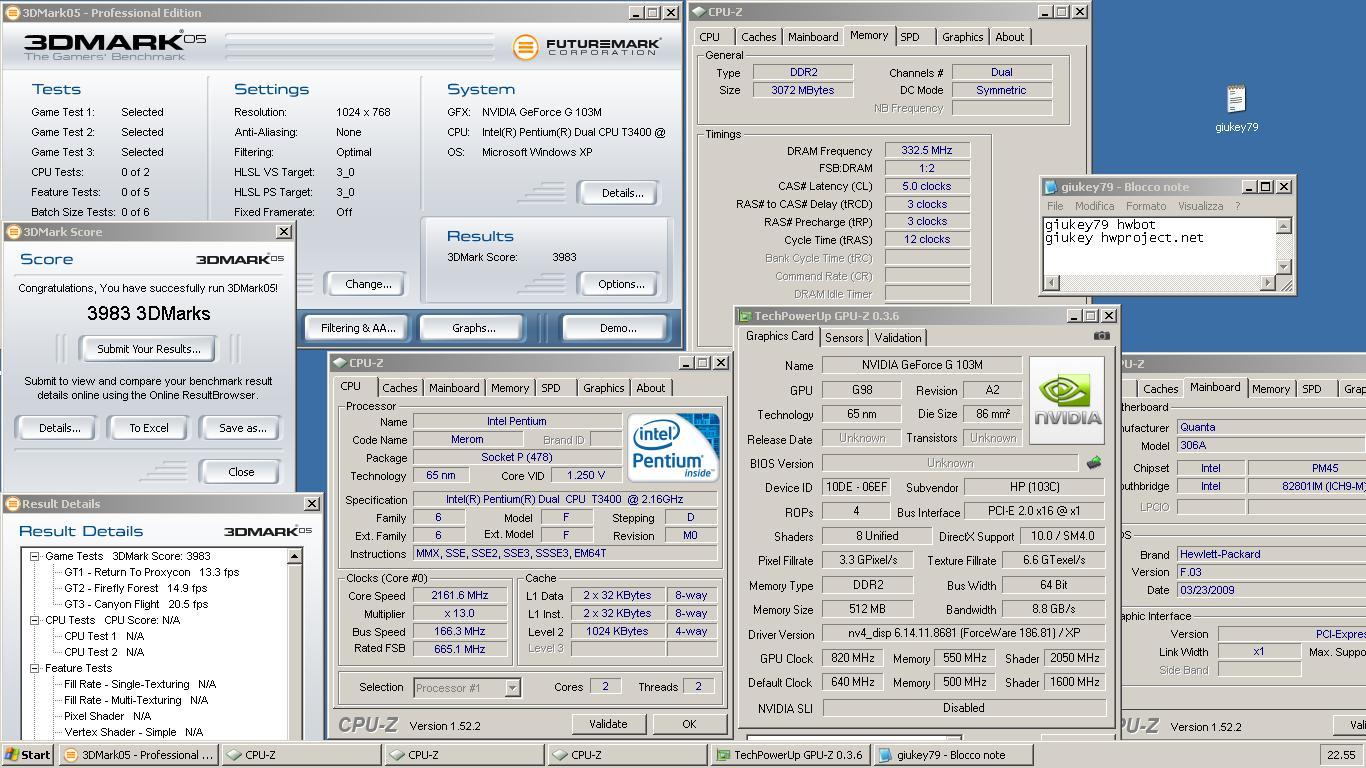This screenshot has width=1366, height=768.
Task: Click the Validate button in CPU-Z
Action: point(608,724)
